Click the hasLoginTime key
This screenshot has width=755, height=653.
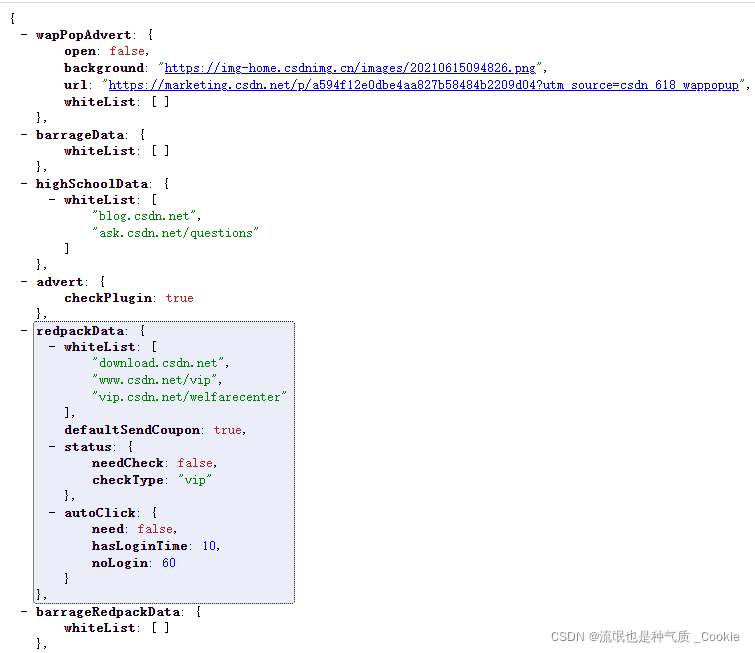point(140,546)
